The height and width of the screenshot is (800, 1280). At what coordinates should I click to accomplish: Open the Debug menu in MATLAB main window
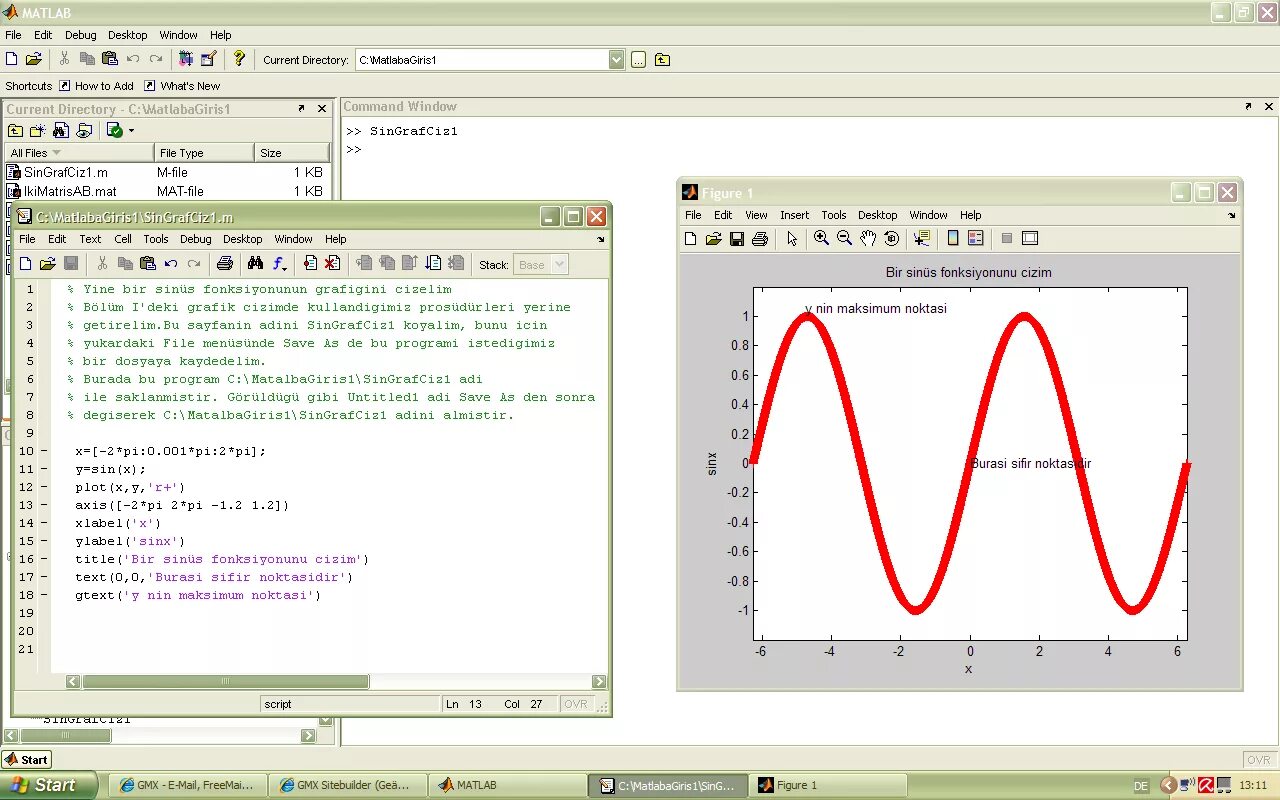tap(81, 35)
